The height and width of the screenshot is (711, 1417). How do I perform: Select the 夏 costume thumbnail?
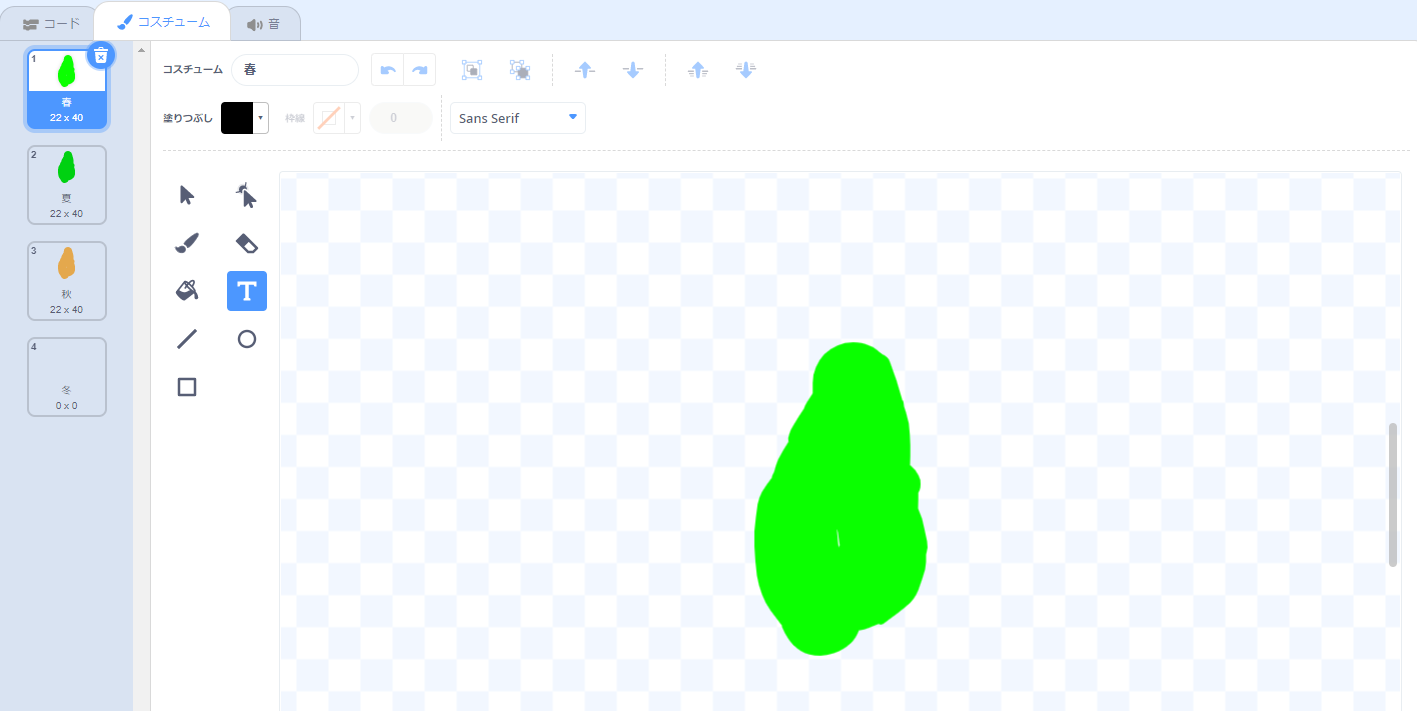[66, 184]
